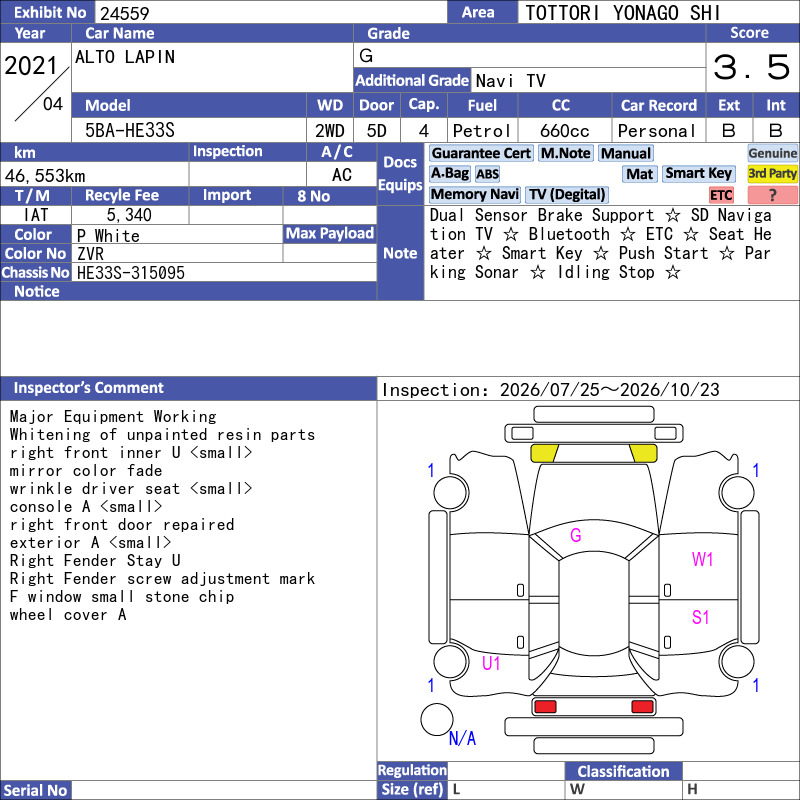Screen dimensions: 800x800
Task: Click the yellow left headlight swatch
Action: point(544,453)
